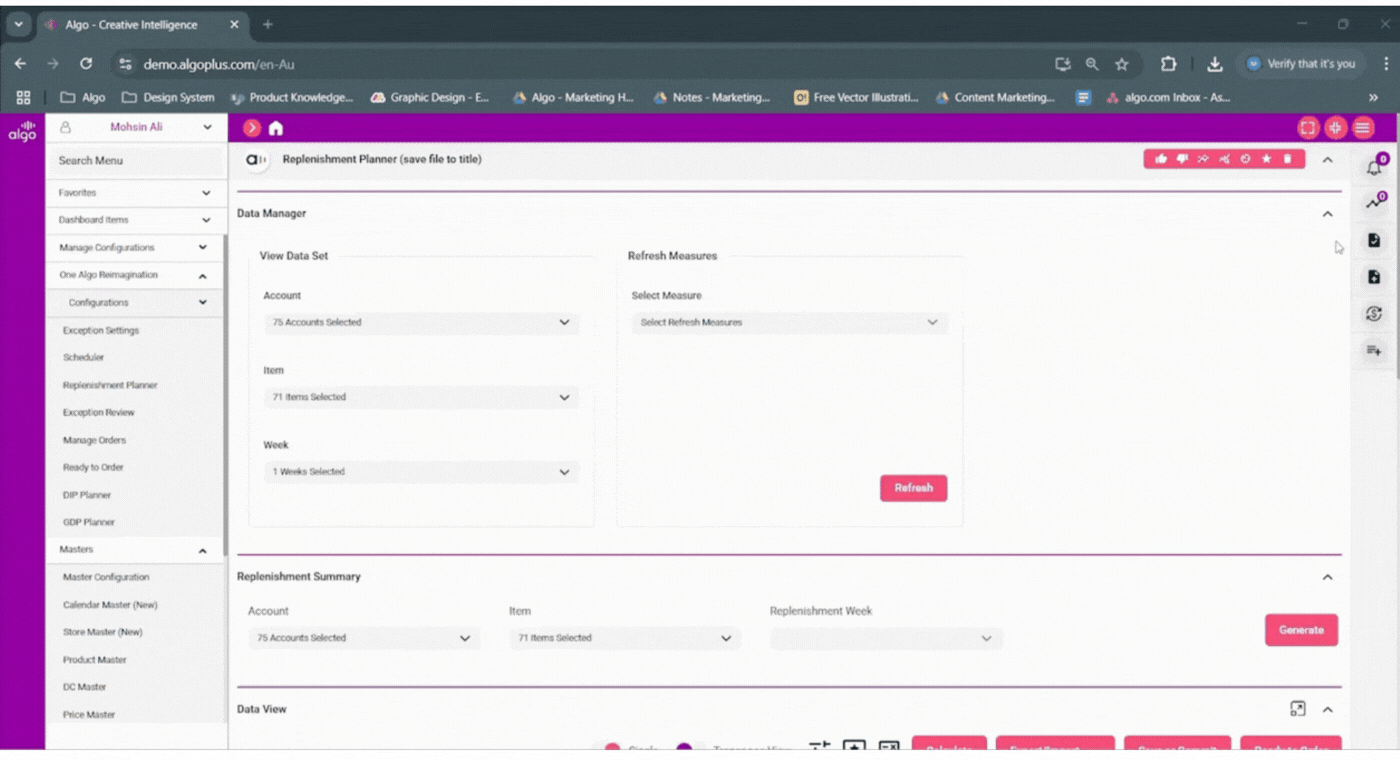
Task: Open Exception Settings menu item
Action: tap(101, 330)
